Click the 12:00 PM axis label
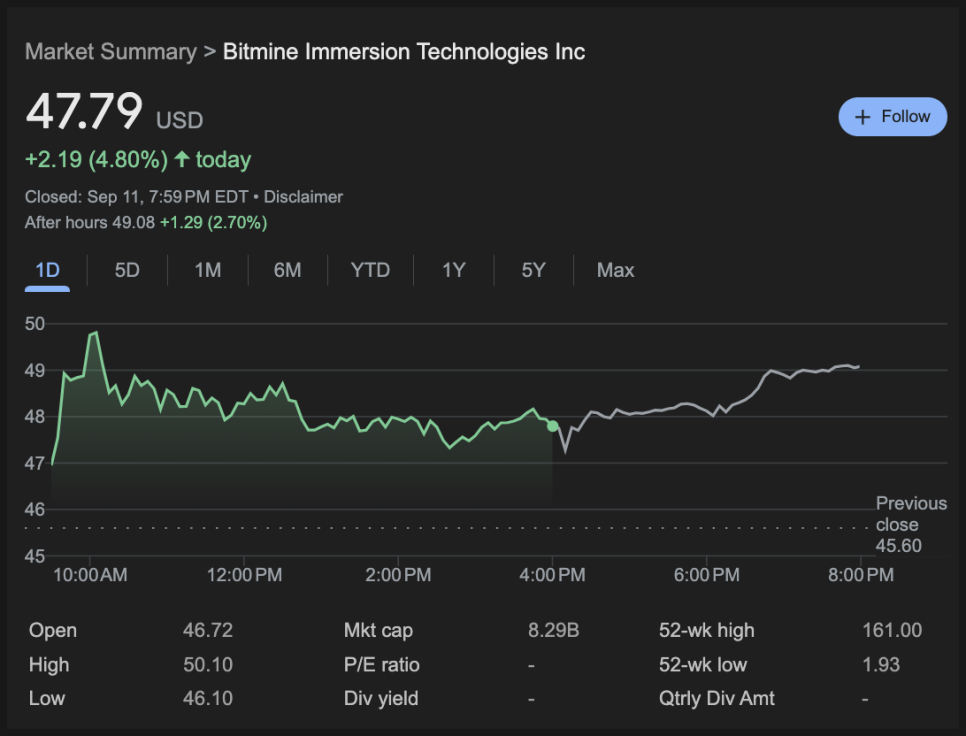966x736 pixels. [x=244, y=575]
